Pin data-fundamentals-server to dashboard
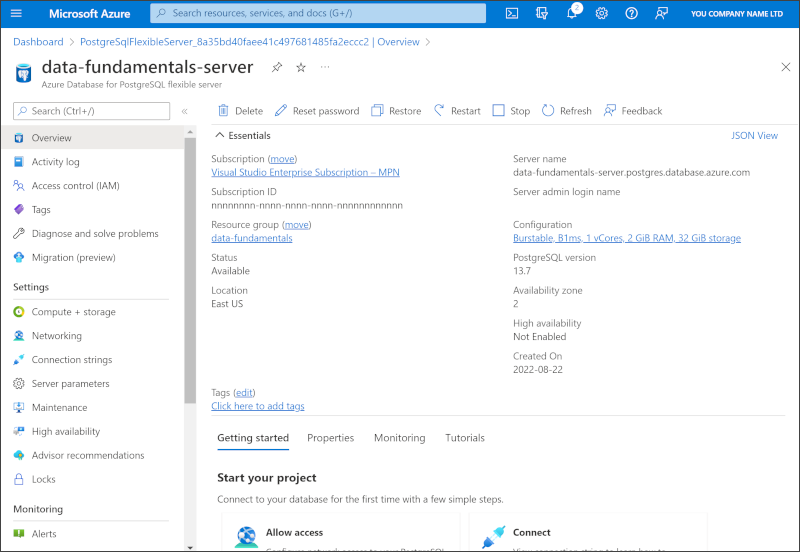This screenshot has width=800, height=552. pyautogui.click(x=277, y=67)
